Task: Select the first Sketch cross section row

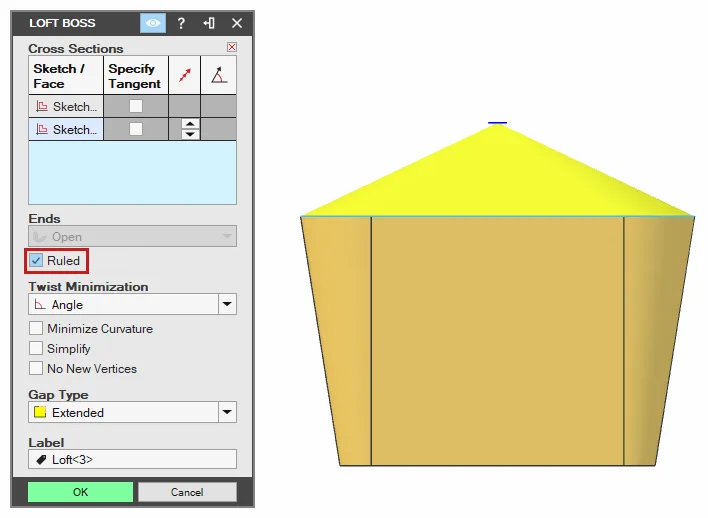Action: coord(66,107)
